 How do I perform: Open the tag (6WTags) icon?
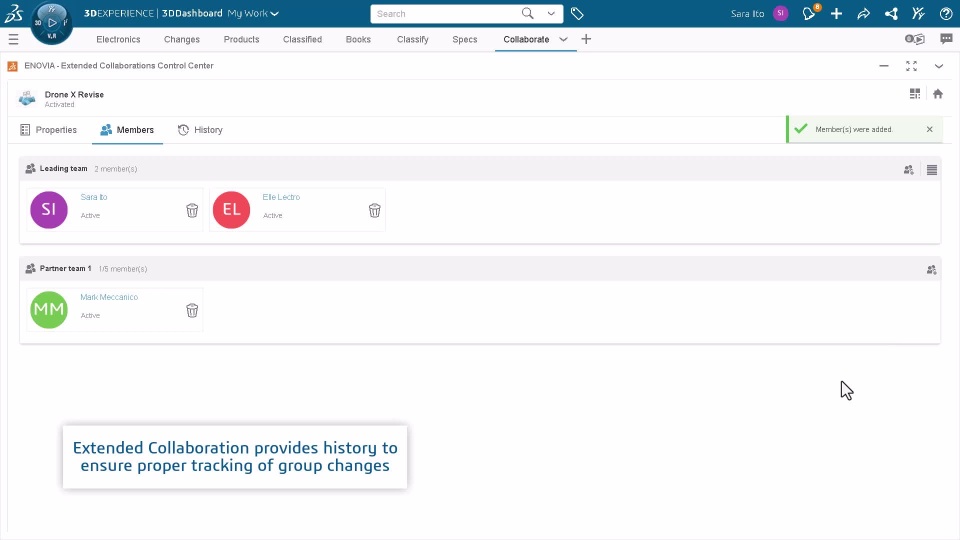tap(577, 13)
